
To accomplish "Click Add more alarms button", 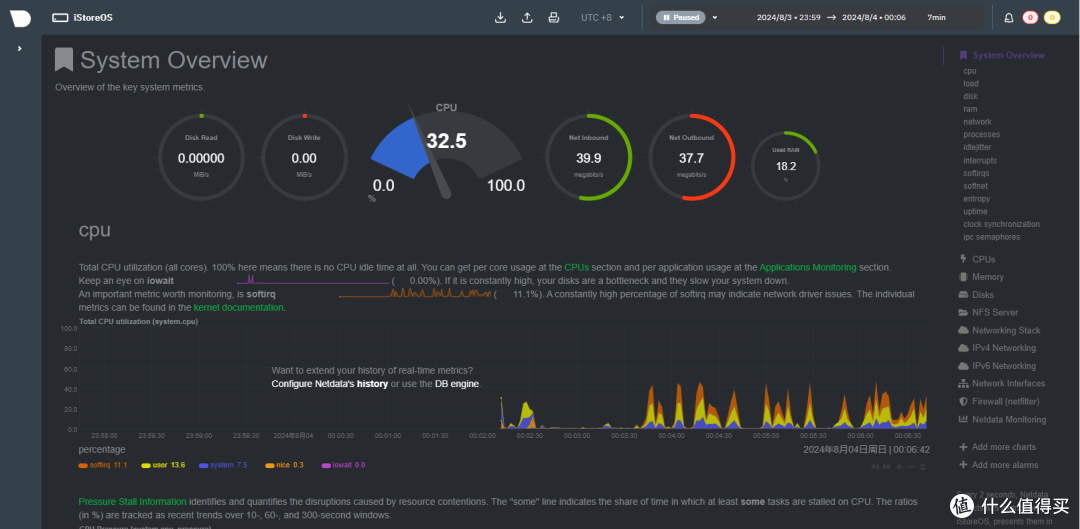I will 998,465.
